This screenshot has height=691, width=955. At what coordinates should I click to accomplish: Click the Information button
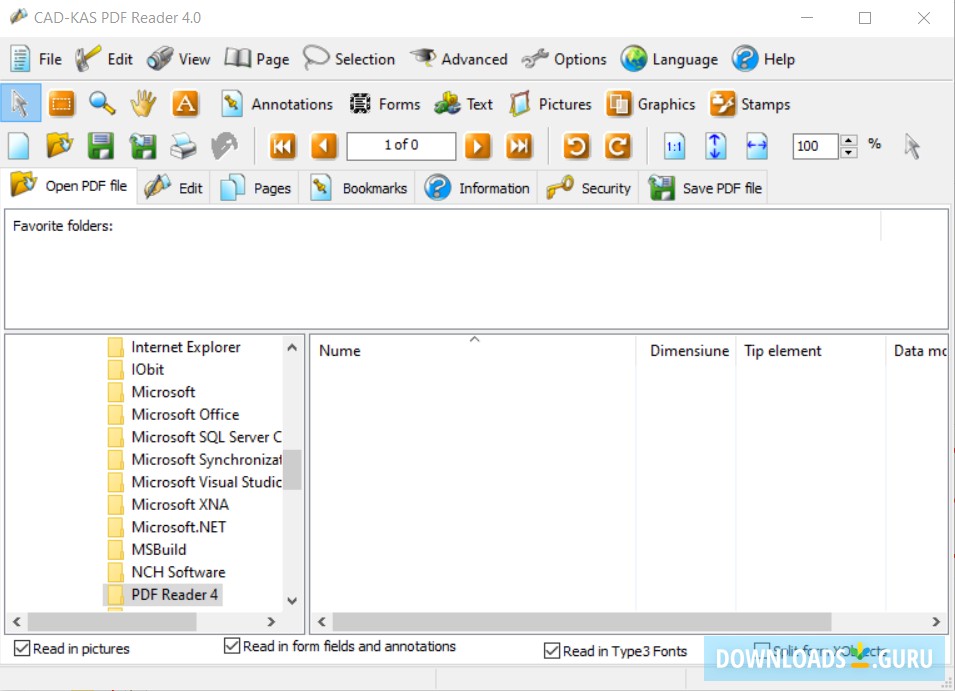point(477,187)
